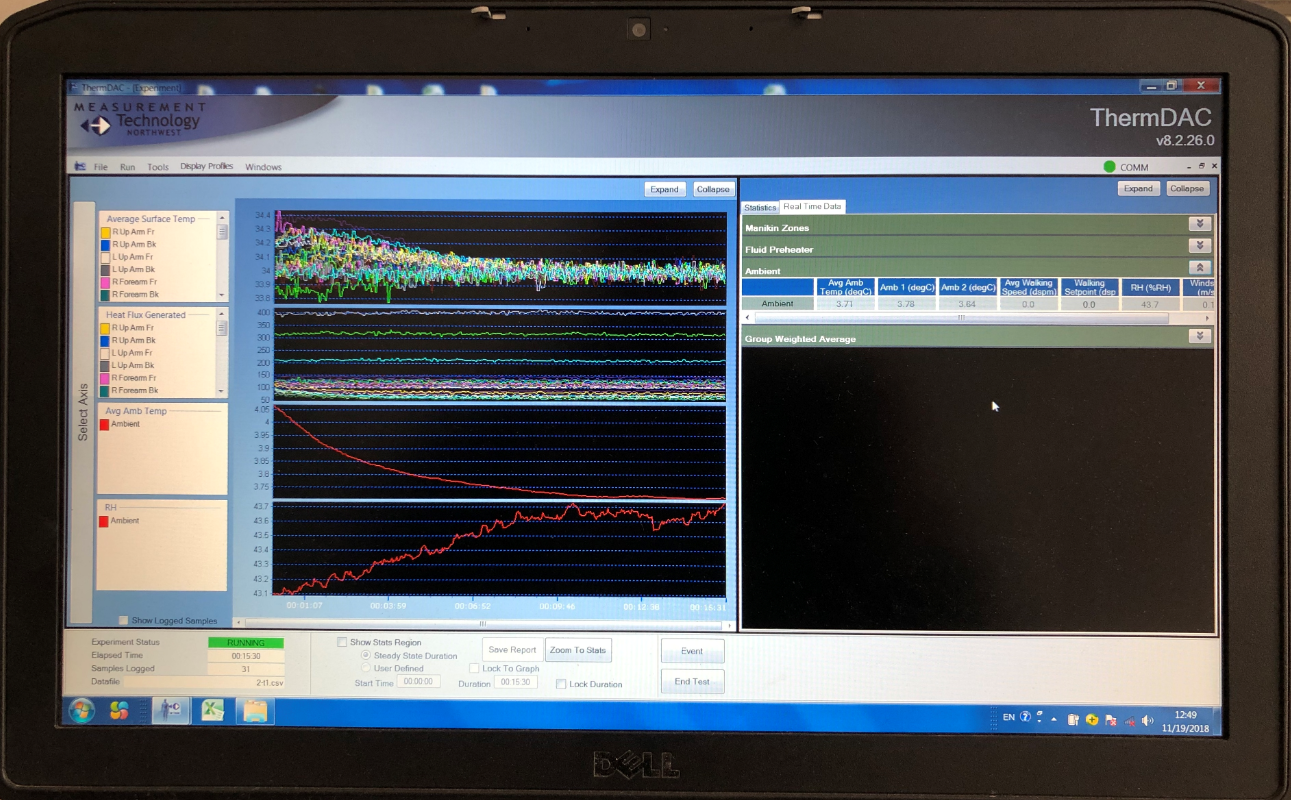The height and width of the screenshot is (800, 1291).
Task: Open Excel from the taskbar
Action: pos(212,711)
